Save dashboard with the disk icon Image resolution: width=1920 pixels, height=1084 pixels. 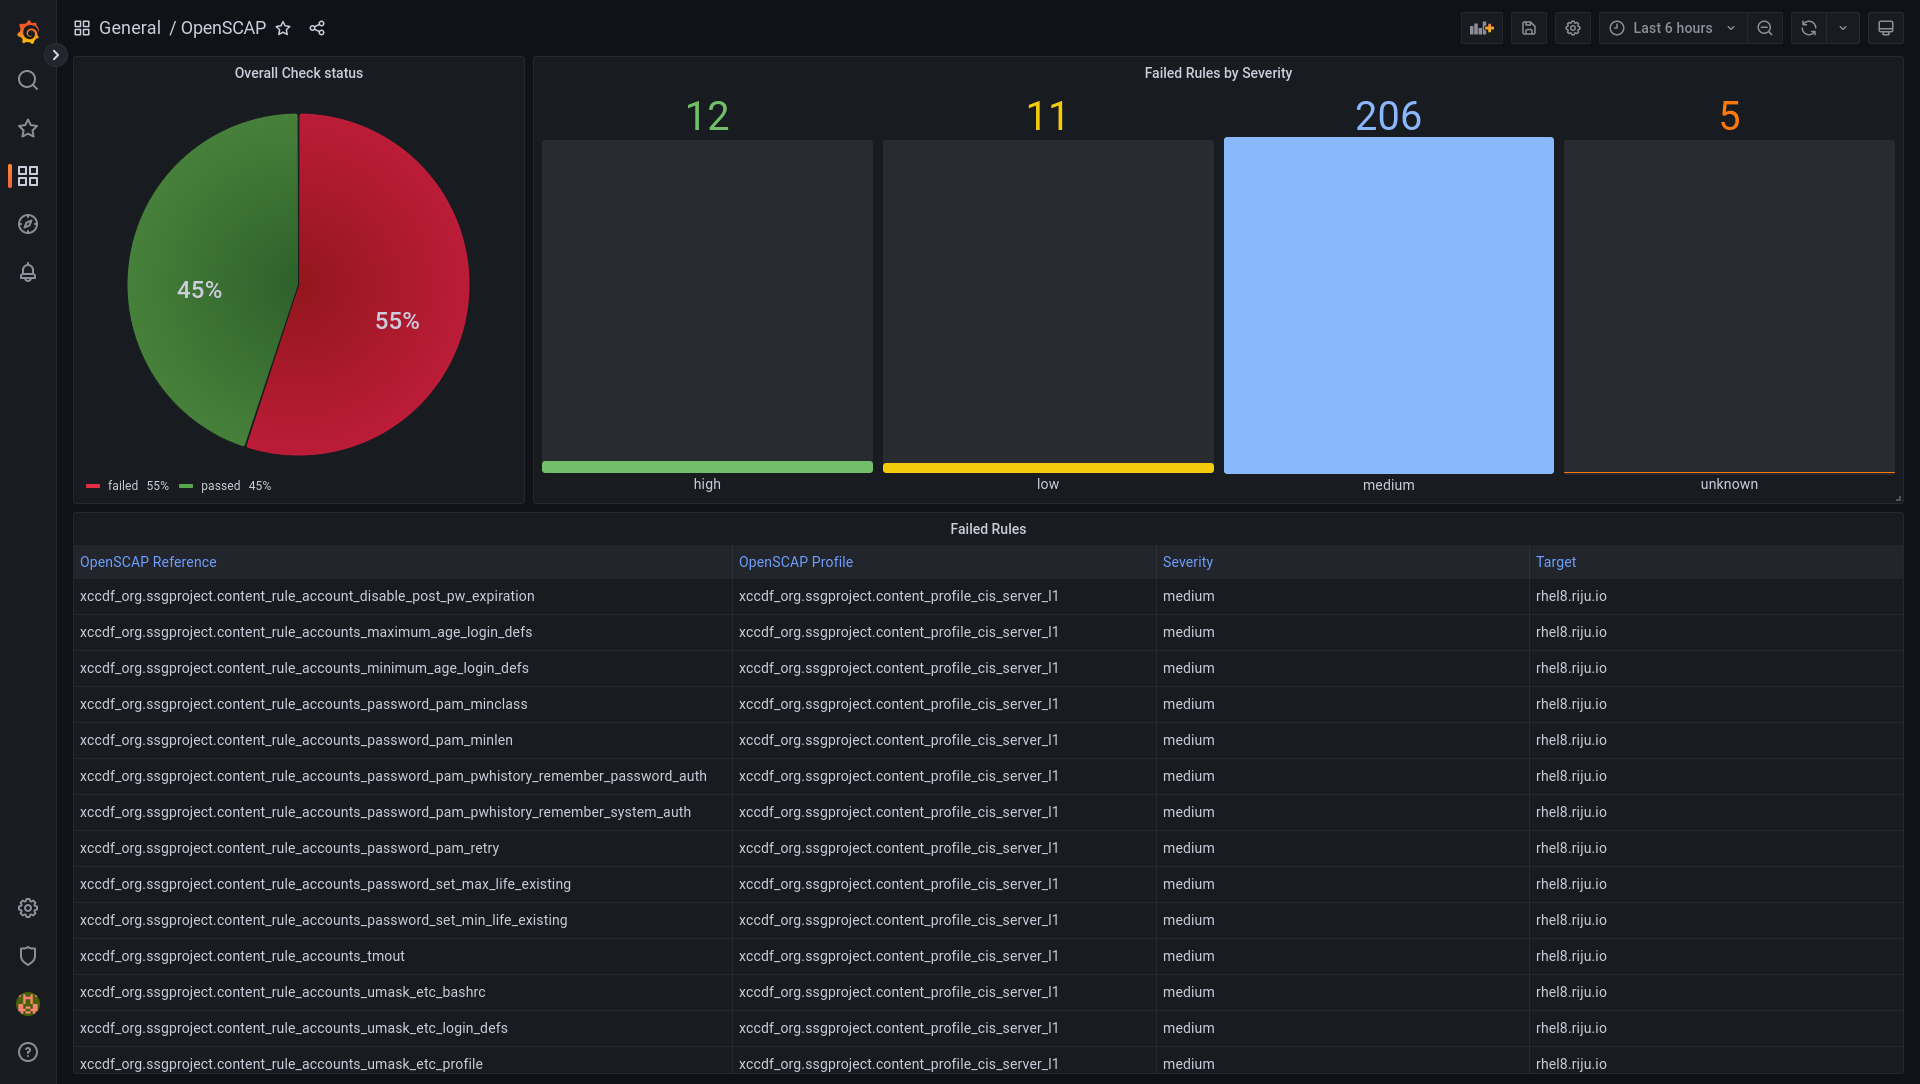tap(1528, 28)
